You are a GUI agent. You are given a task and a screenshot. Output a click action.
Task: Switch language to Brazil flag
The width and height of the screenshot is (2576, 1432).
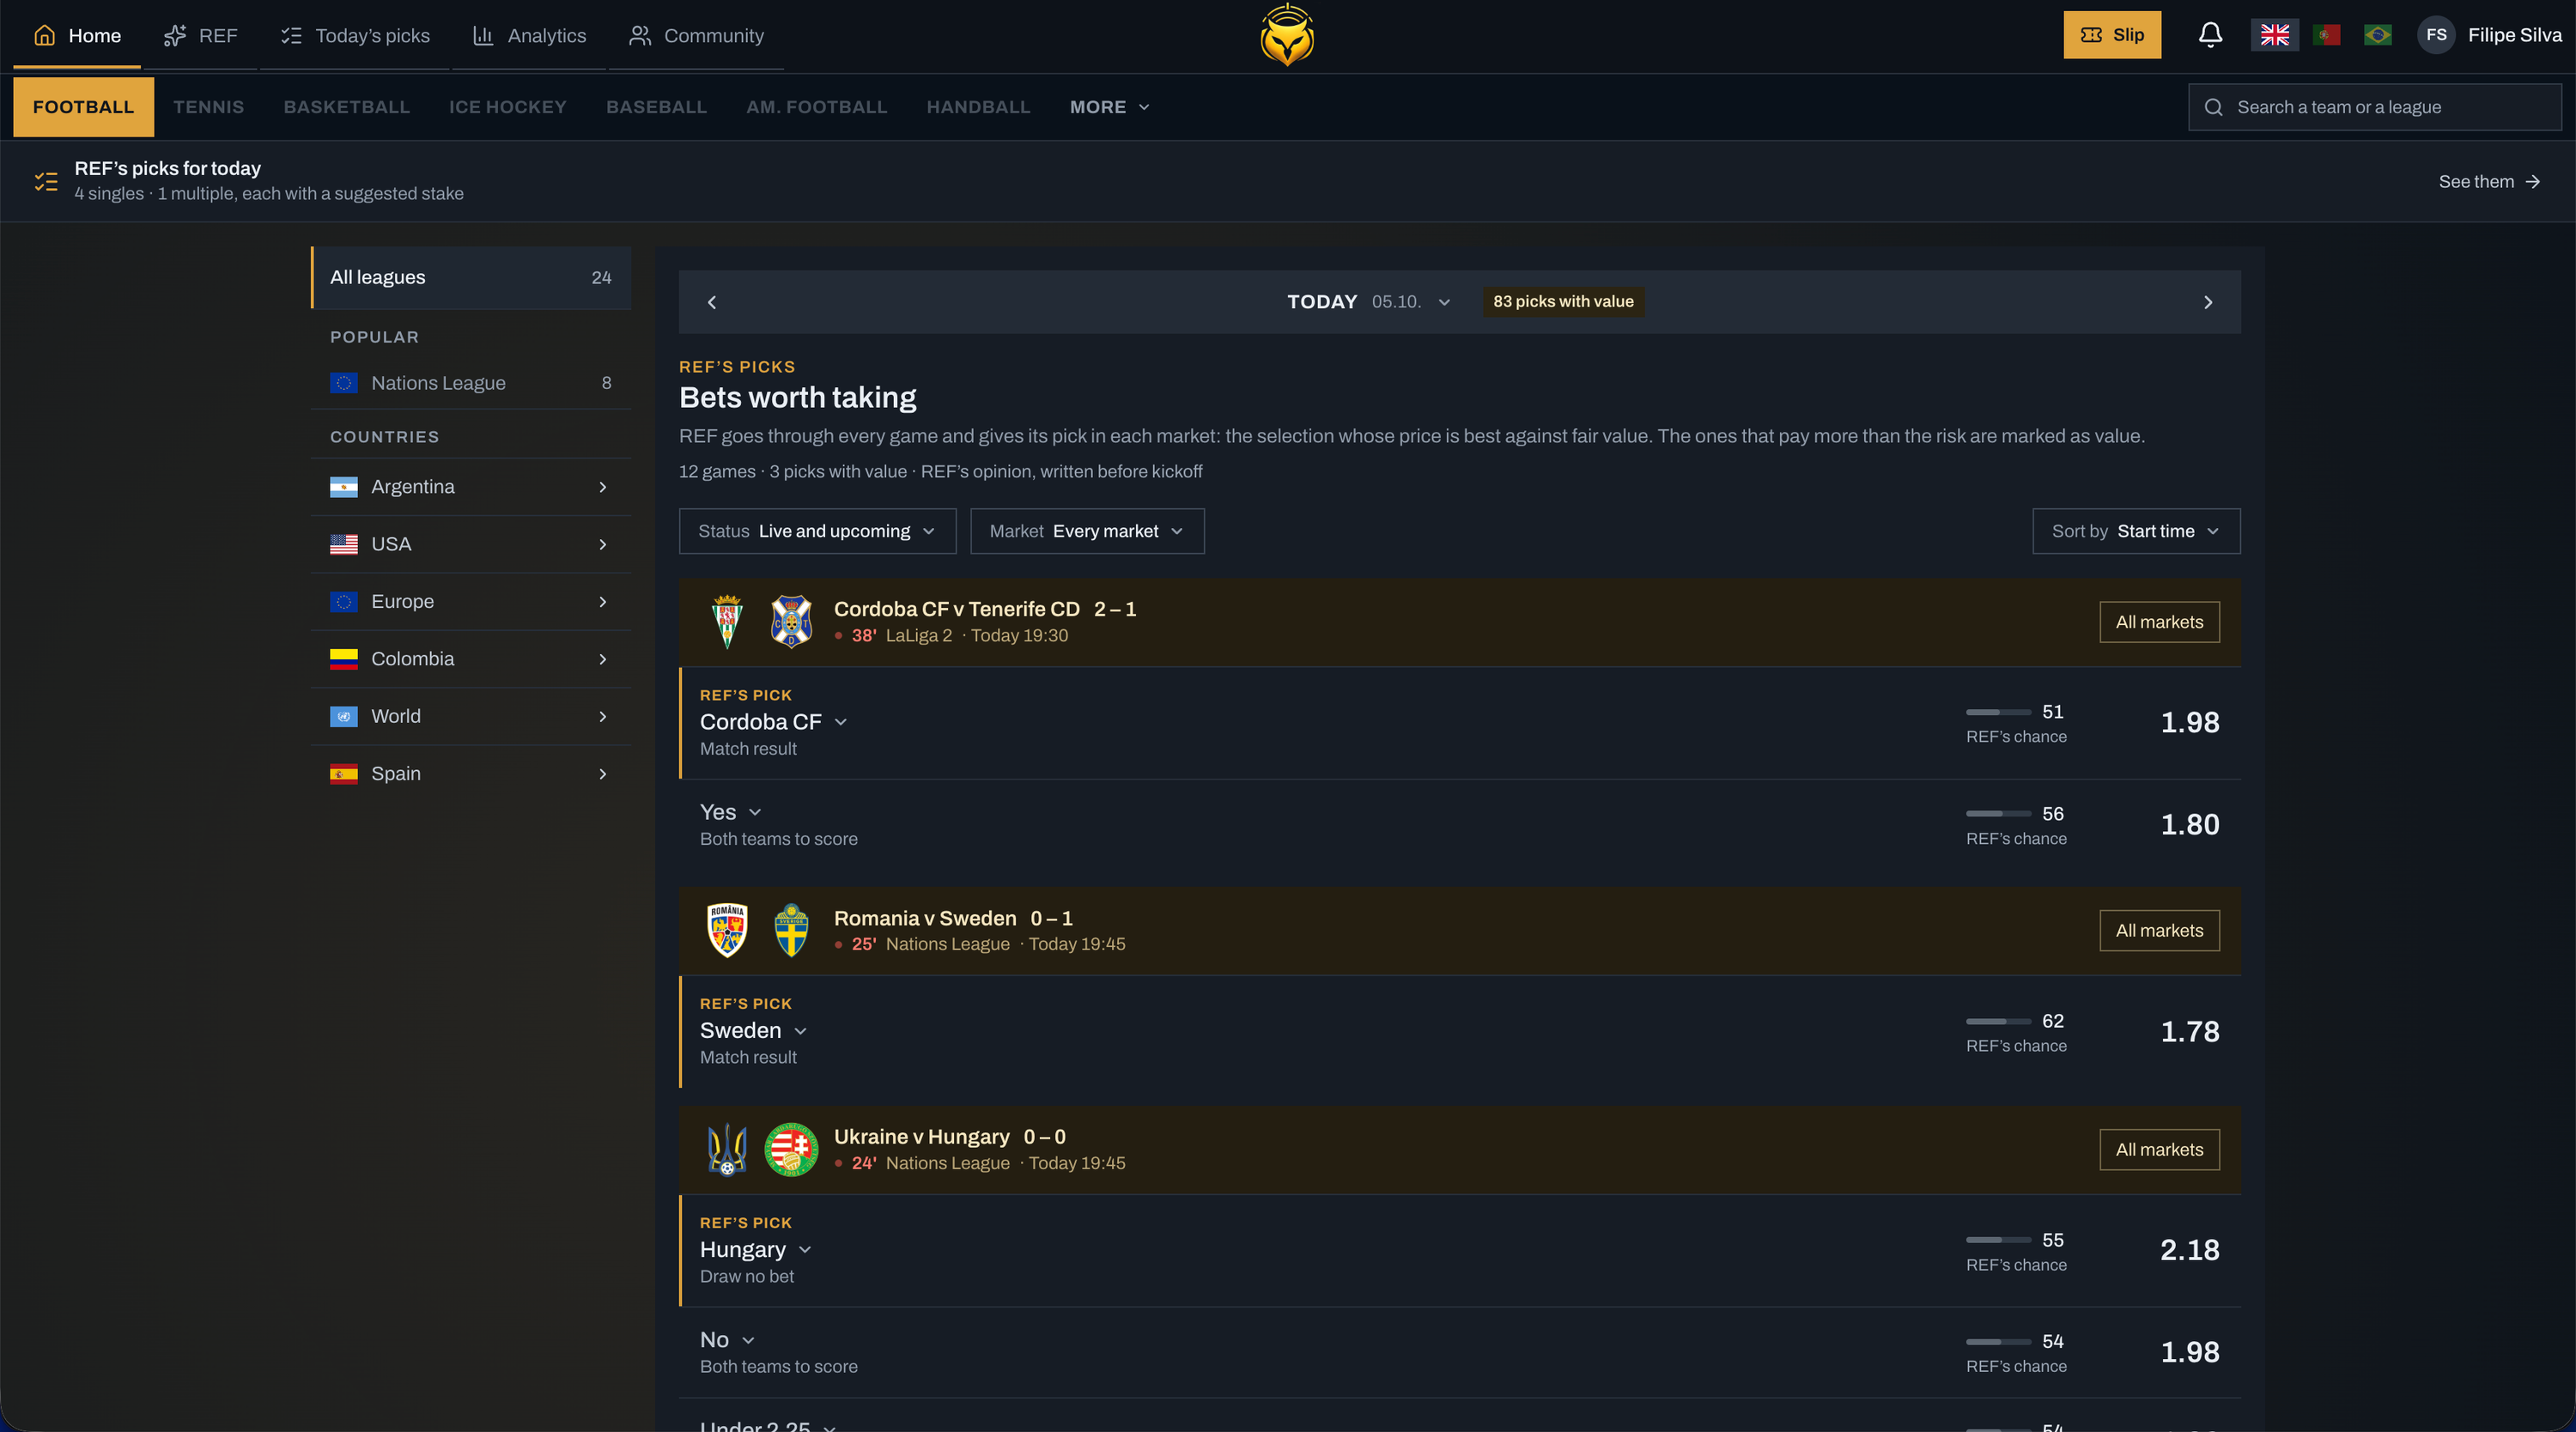coord(2377,35)
